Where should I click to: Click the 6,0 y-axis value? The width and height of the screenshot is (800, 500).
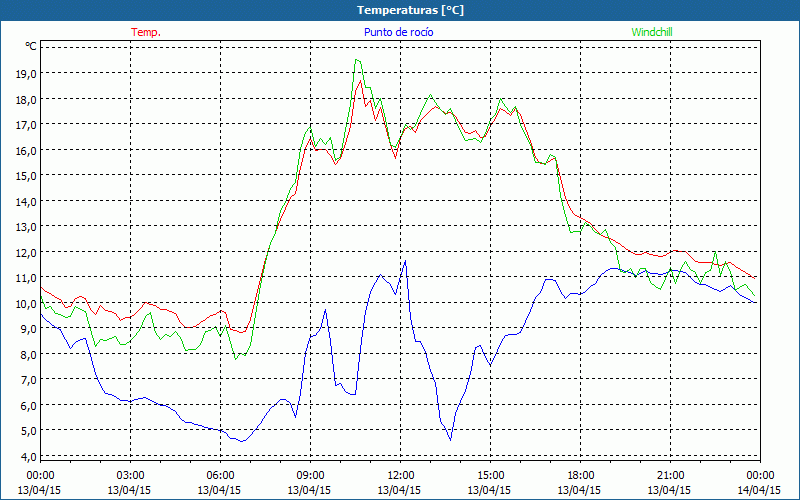click(29, 405)
